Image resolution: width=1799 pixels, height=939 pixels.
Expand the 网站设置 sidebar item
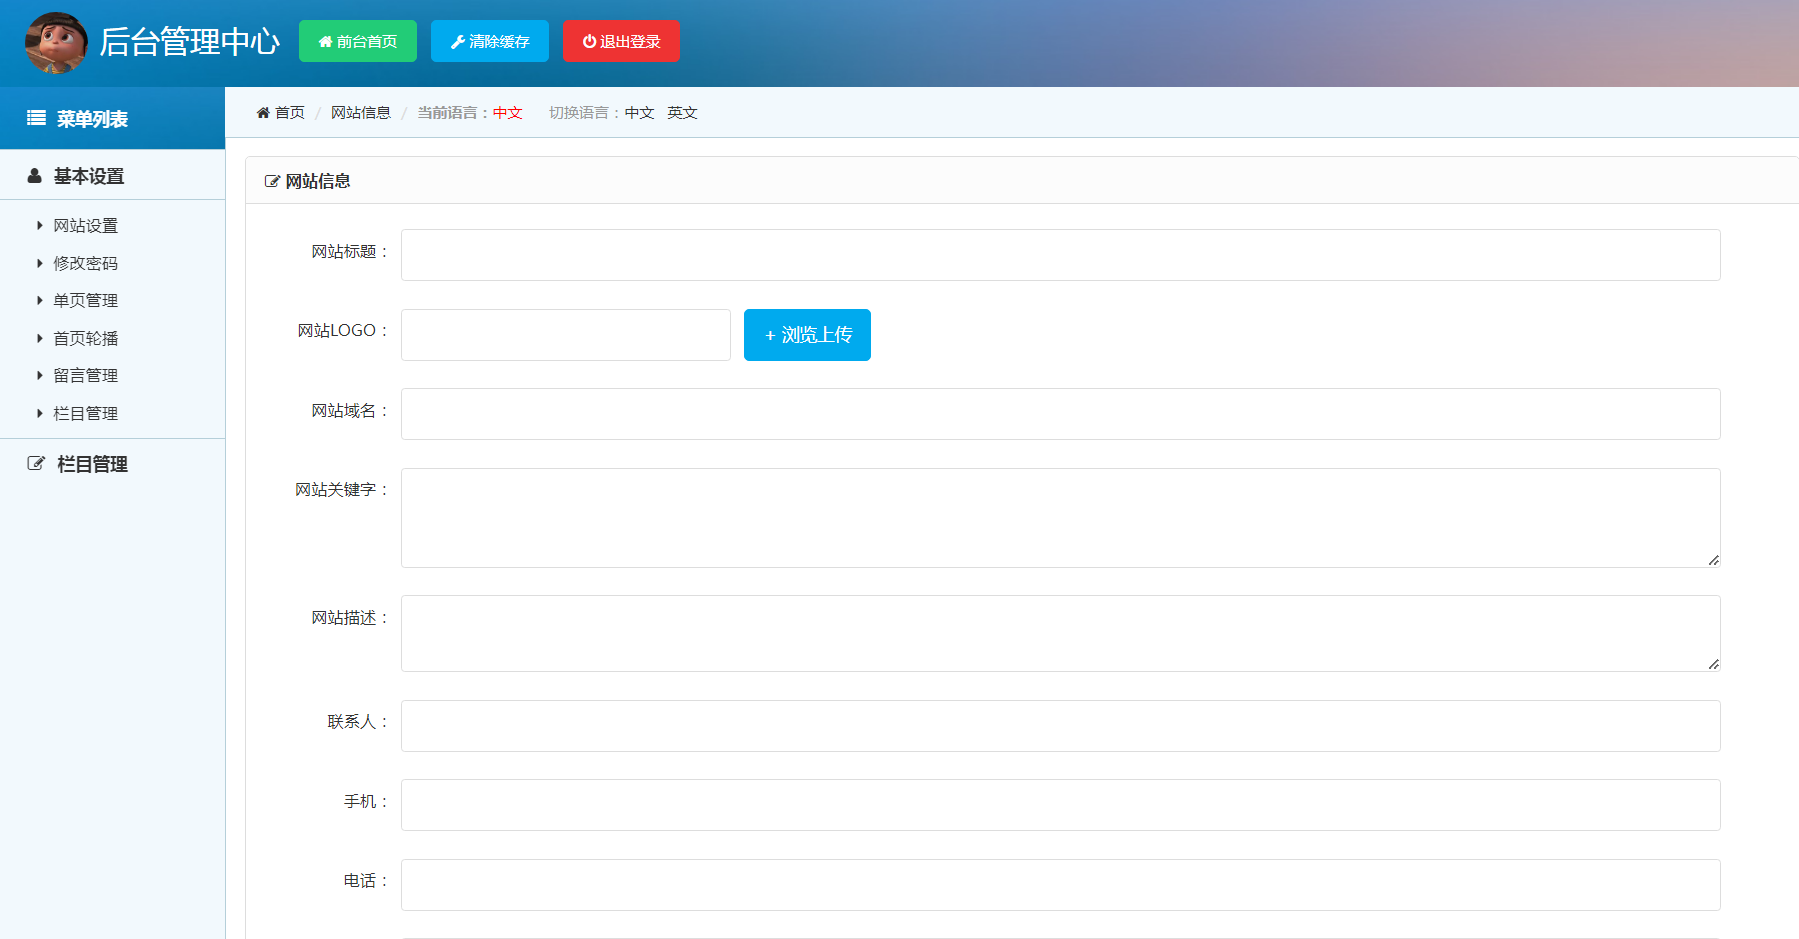[85, 226]
